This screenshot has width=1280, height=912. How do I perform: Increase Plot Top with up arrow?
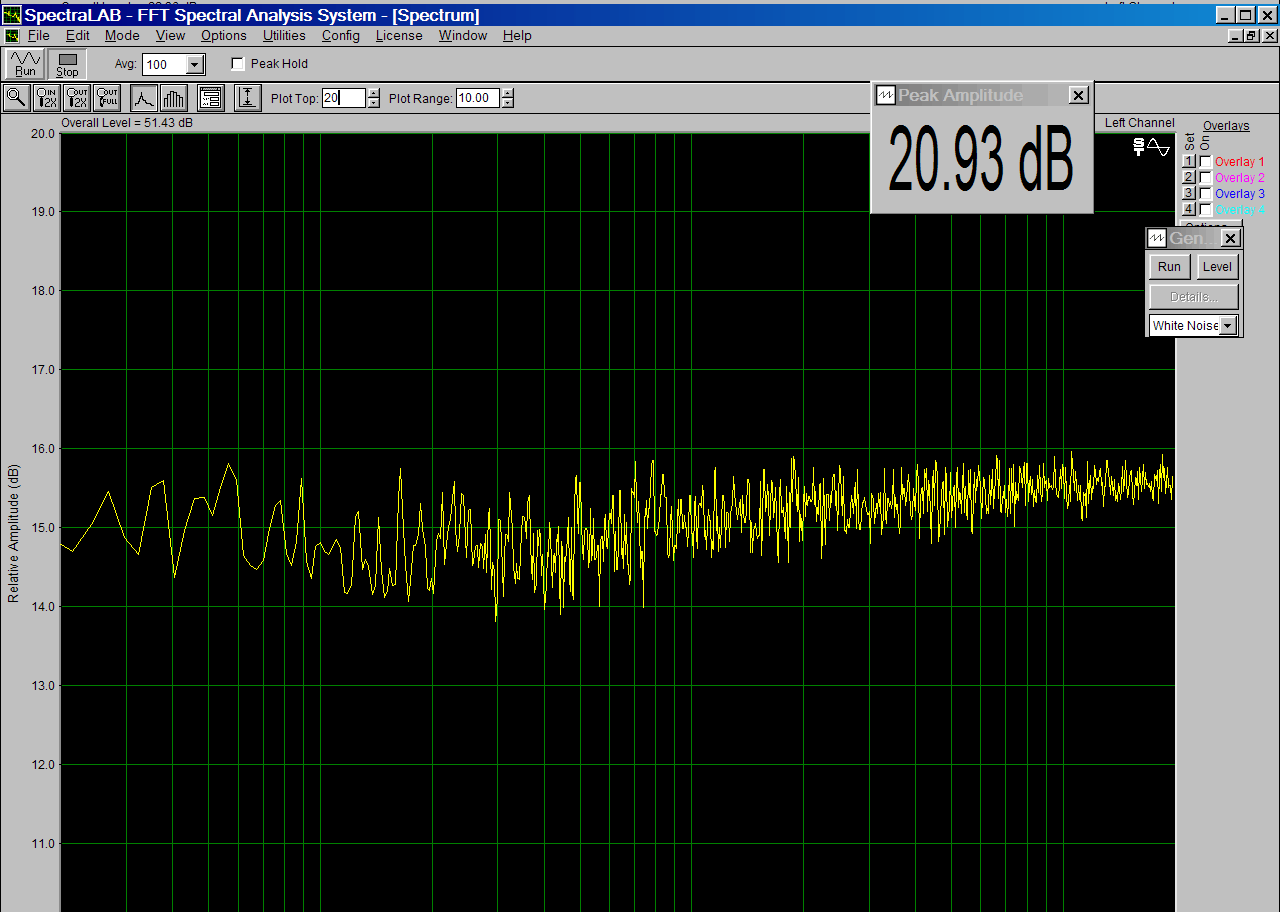(x=374, y=93)
